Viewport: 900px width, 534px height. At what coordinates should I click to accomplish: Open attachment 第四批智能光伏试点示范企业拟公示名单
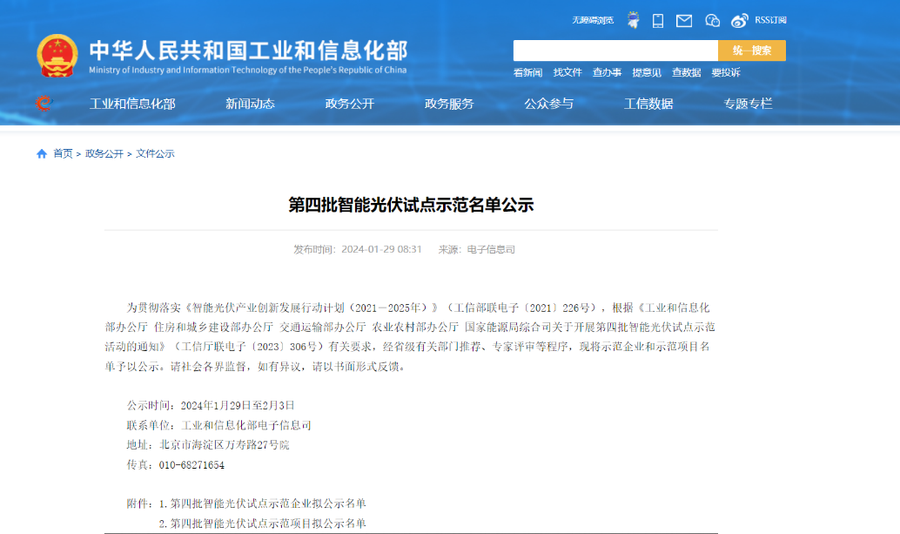[x=268, y=503]
